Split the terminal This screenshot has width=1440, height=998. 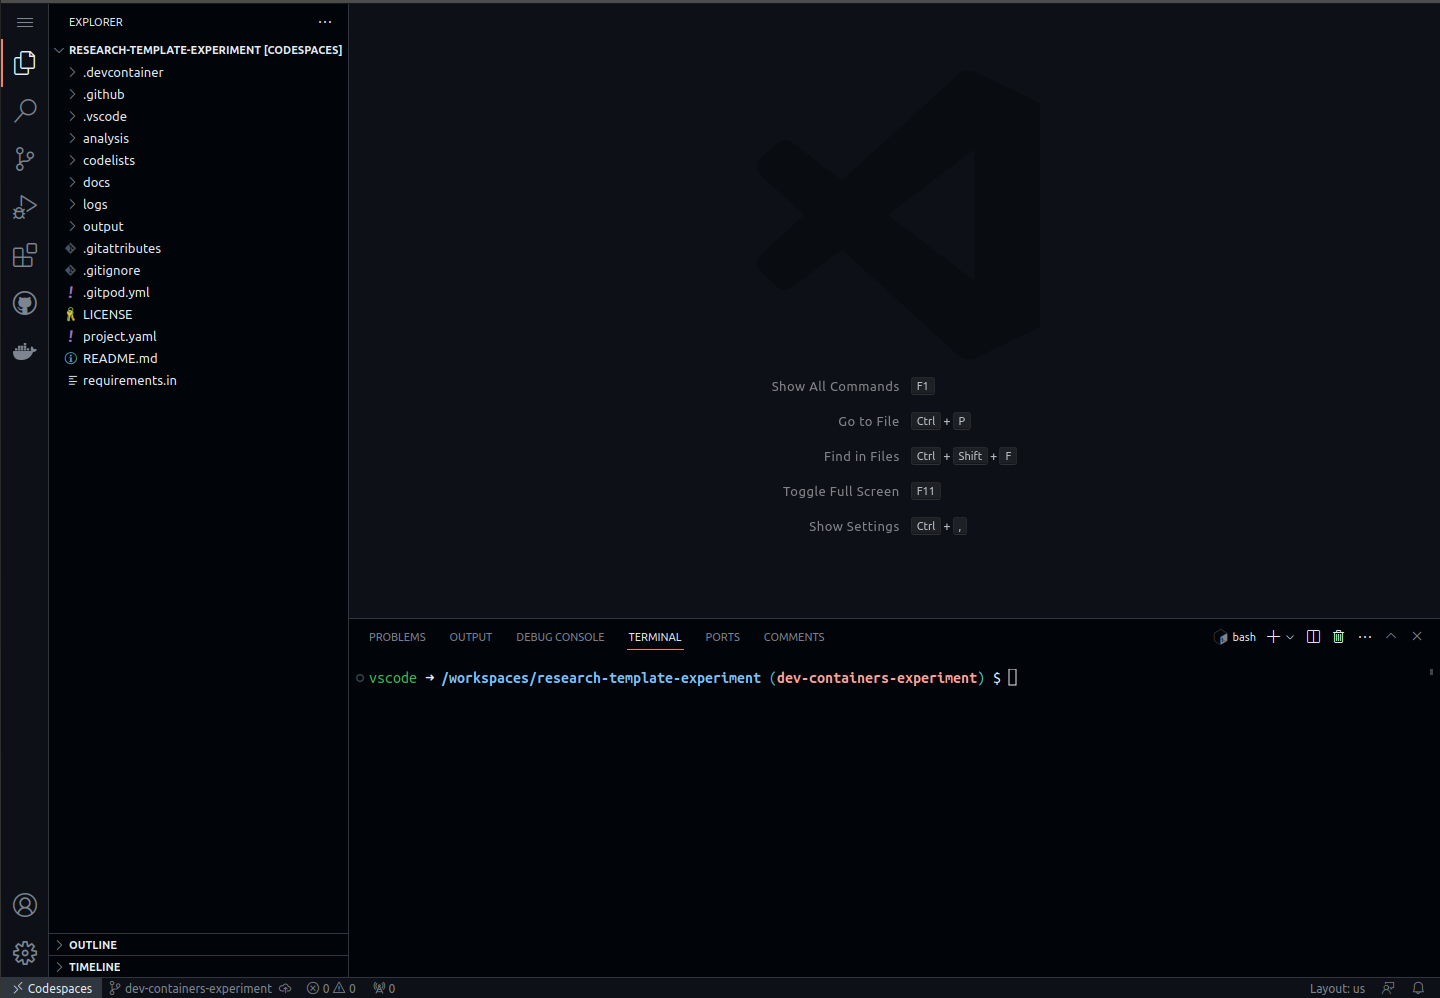pyautogui.click(x=1313, y=637)
